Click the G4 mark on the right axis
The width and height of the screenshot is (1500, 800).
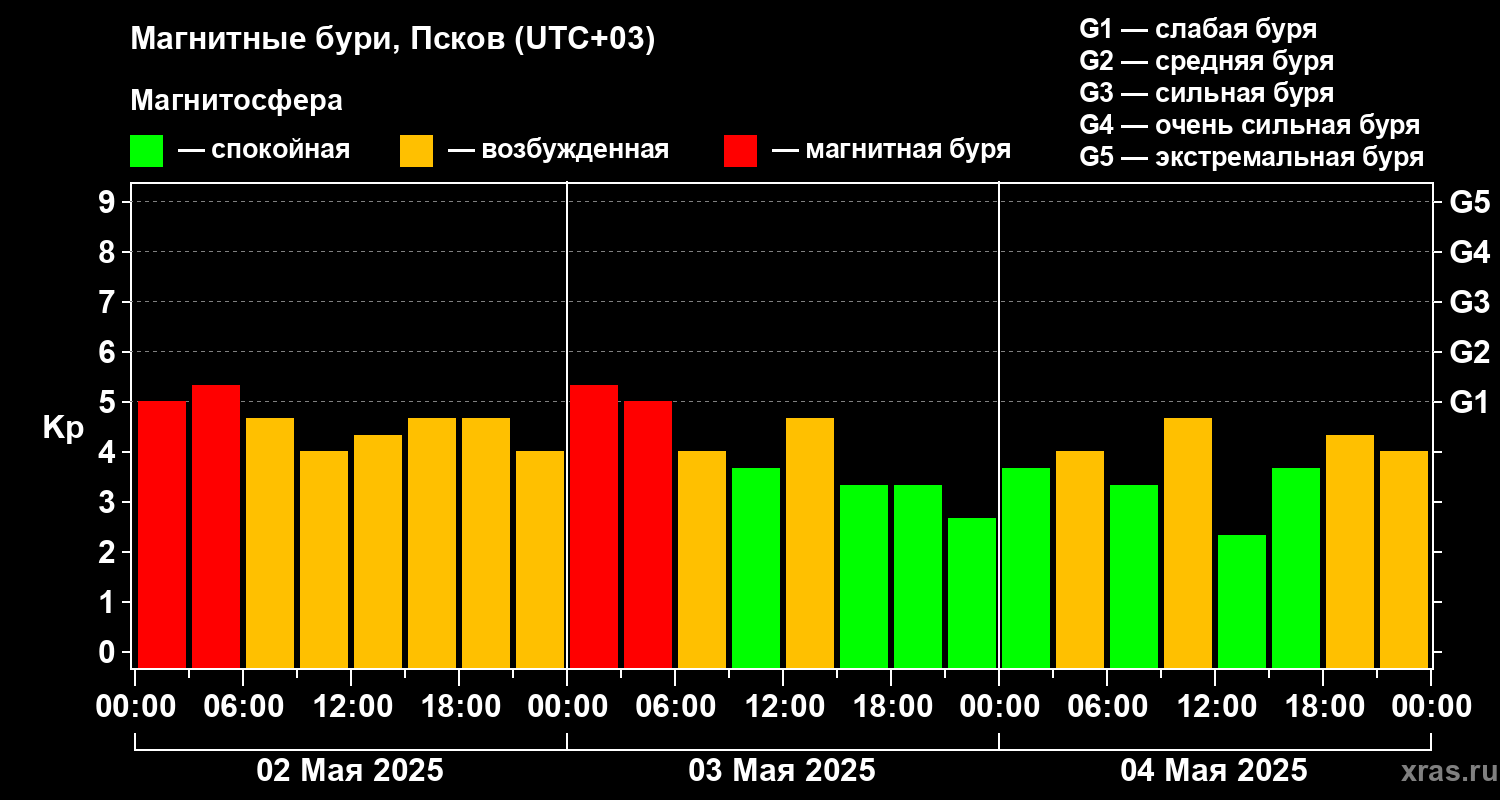click(x=1469, y=252)
